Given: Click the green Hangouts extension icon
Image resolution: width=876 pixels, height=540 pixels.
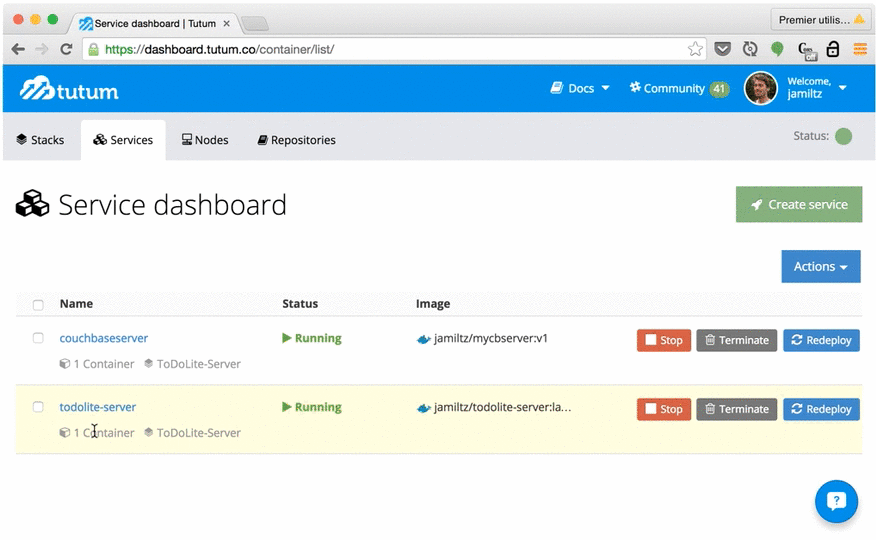Looking at the screenshot, I should pos(777,49).
